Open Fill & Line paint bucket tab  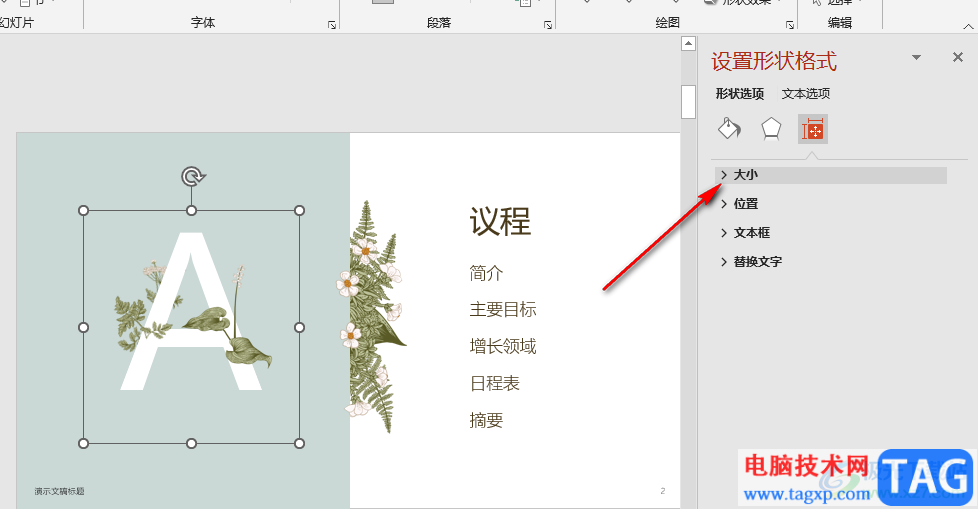729,129
